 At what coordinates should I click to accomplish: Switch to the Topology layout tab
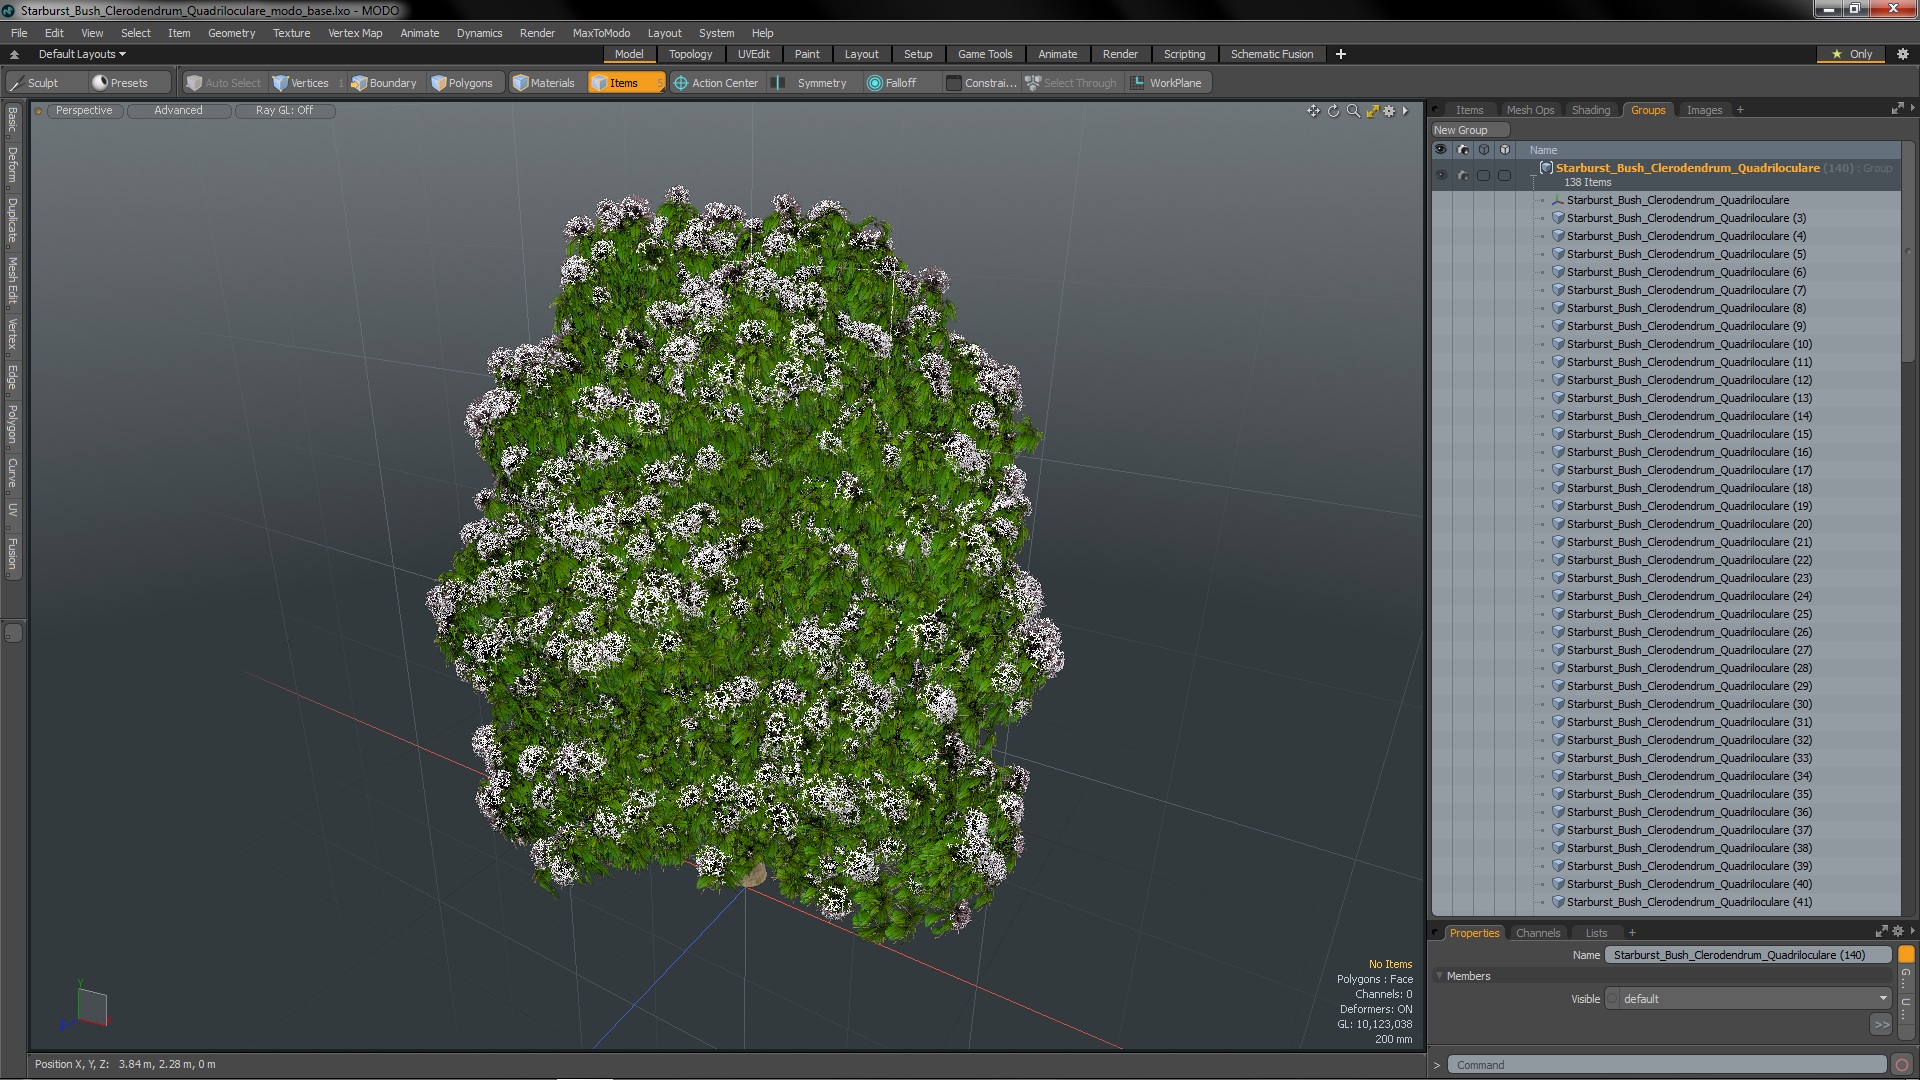690,54
